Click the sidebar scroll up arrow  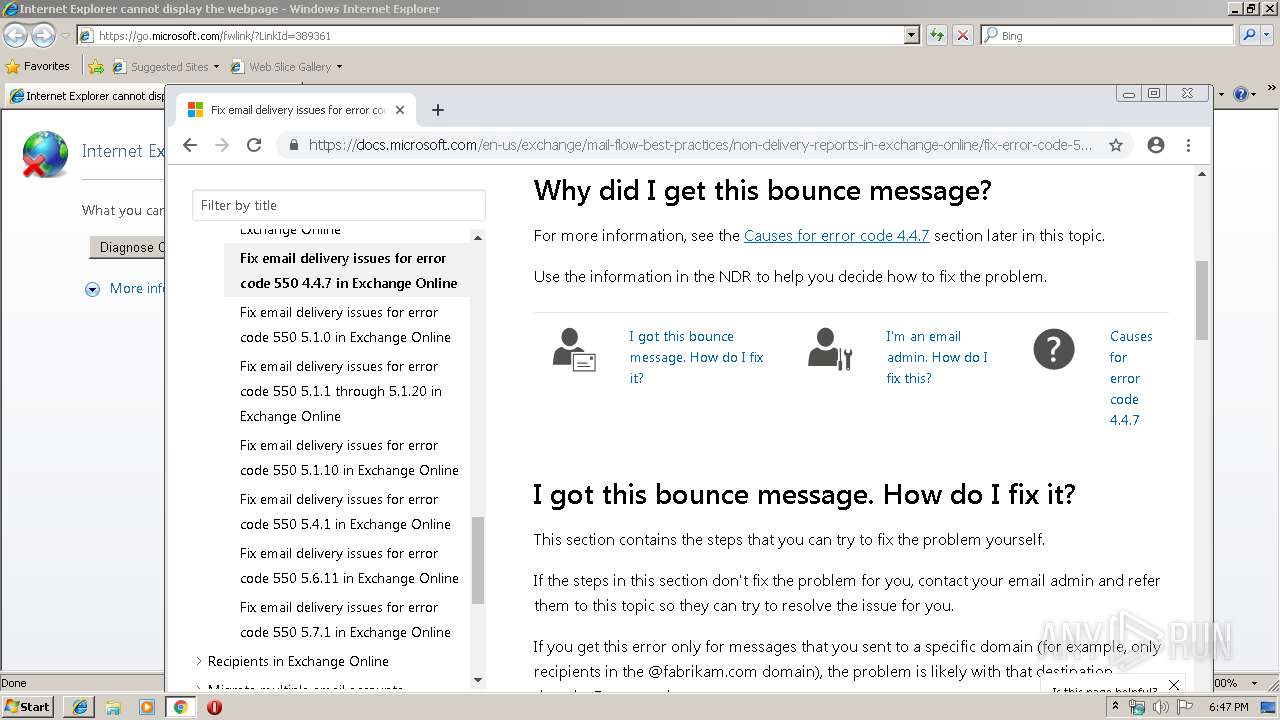click(477, 237)
